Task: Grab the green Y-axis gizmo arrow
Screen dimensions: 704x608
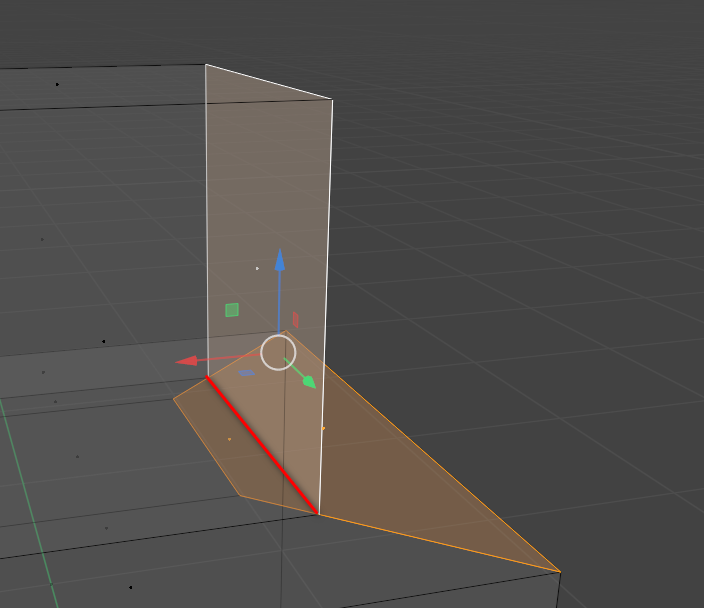Action: [x=309, y=382]
